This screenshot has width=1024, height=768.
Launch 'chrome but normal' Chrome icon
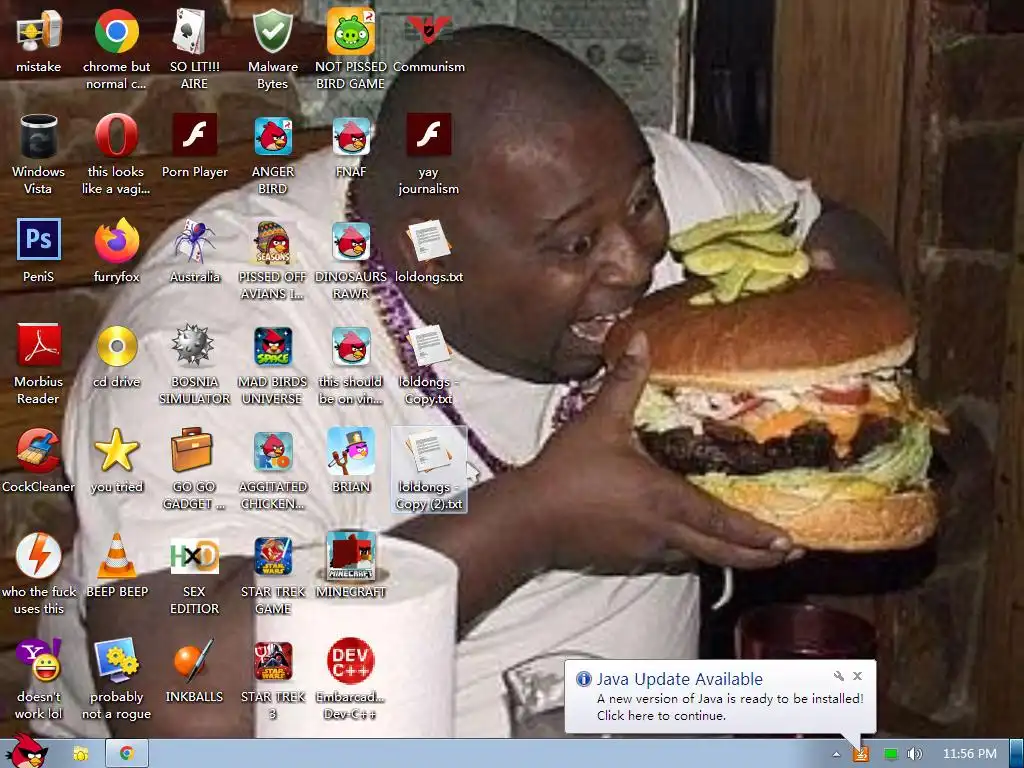click(116, 31)
